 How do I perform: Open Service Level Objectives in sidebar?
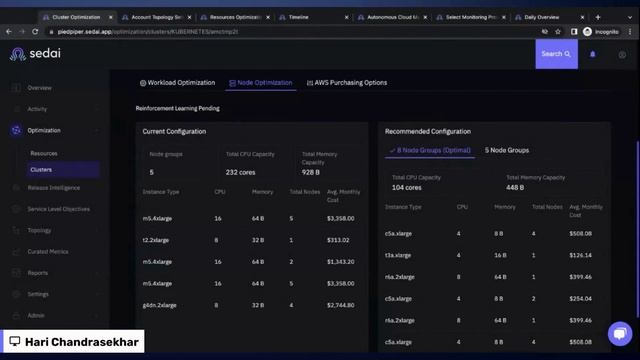[58, 209]
